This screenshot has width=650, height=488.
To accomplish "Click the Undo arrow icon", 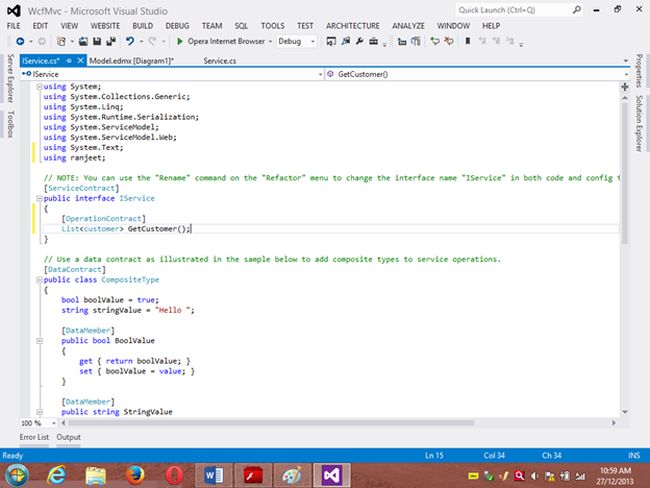I will click(x=130, y=42).
